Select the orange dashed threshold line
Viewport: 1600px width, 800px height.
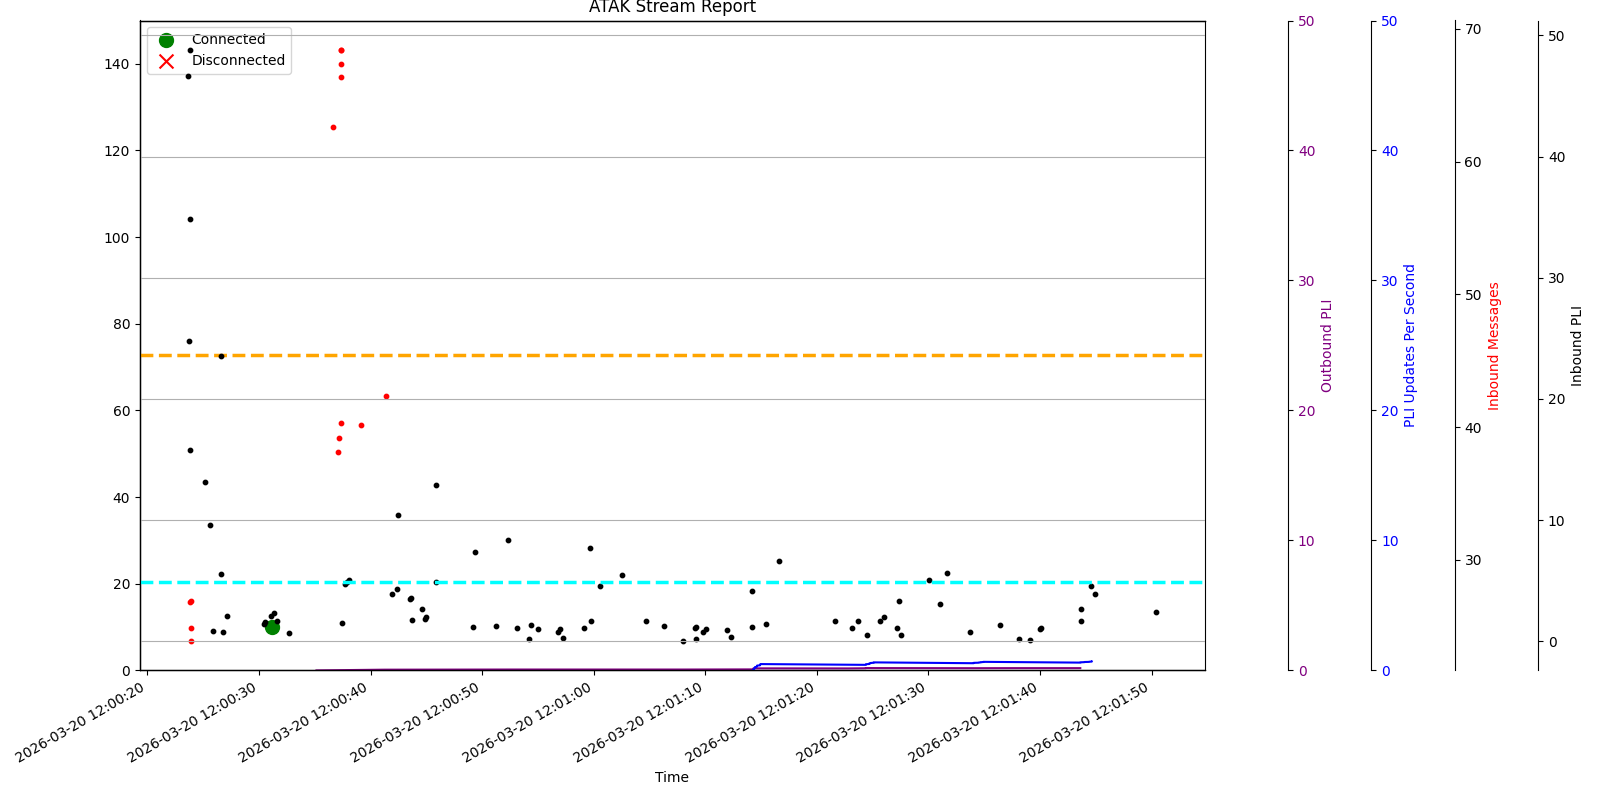(x=700, y=355)
